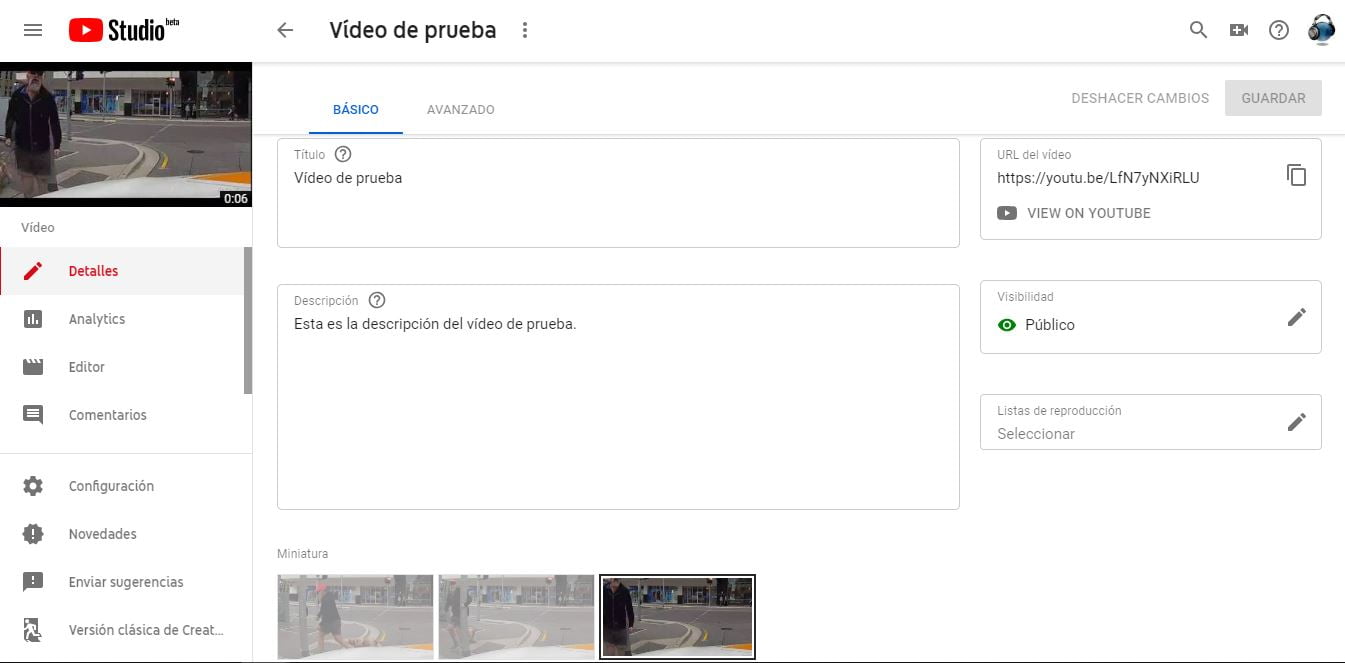1345x663 pixels.
Task: Switch to the Avanzado tab
Action: [460, 110]
